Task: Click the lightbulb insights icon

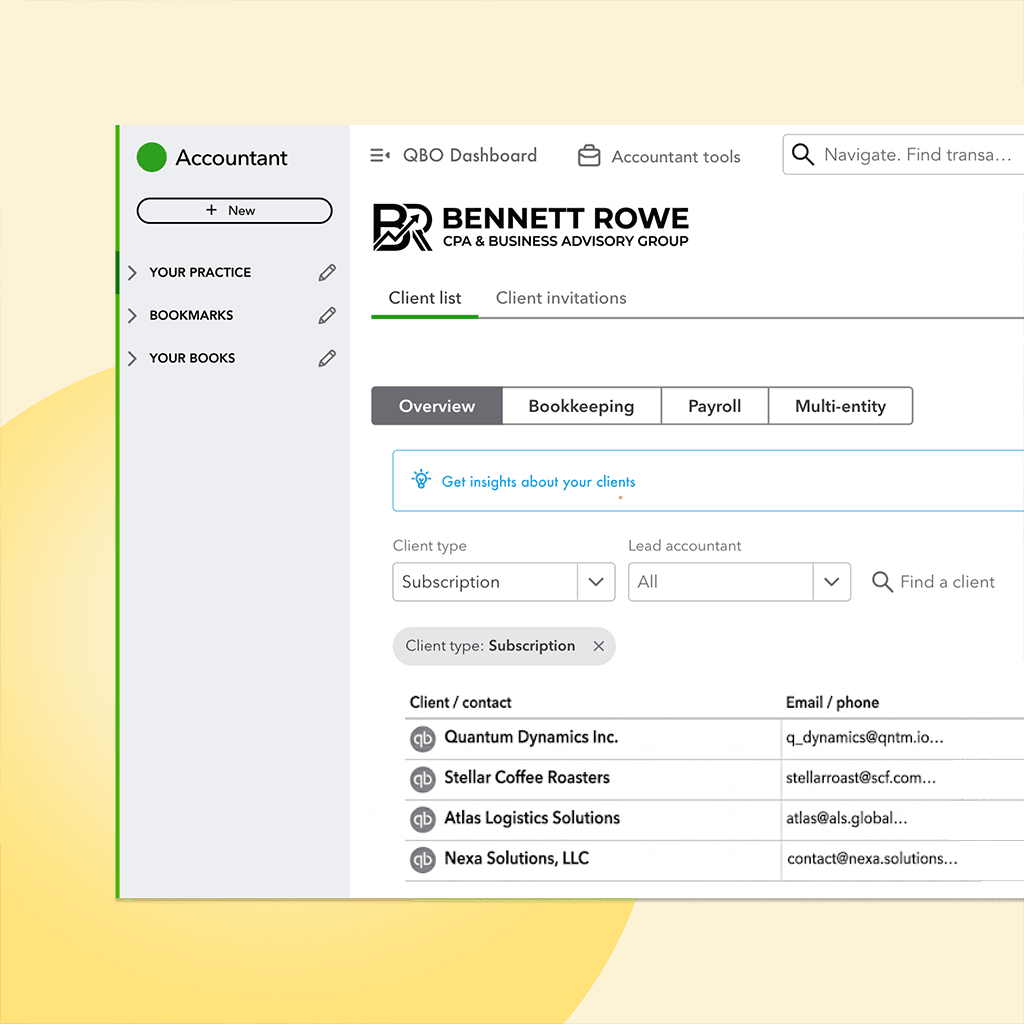Action: [421, 480]
